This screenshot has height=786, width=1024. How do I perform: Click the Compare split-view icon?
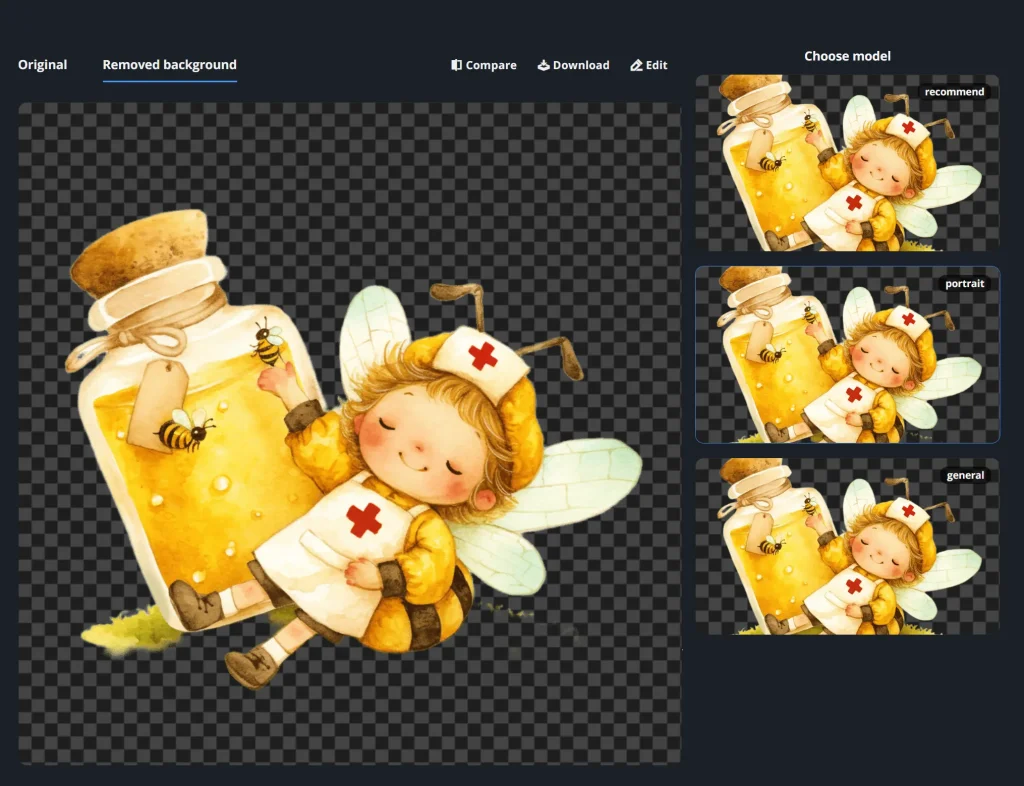[x=456, y=65]
